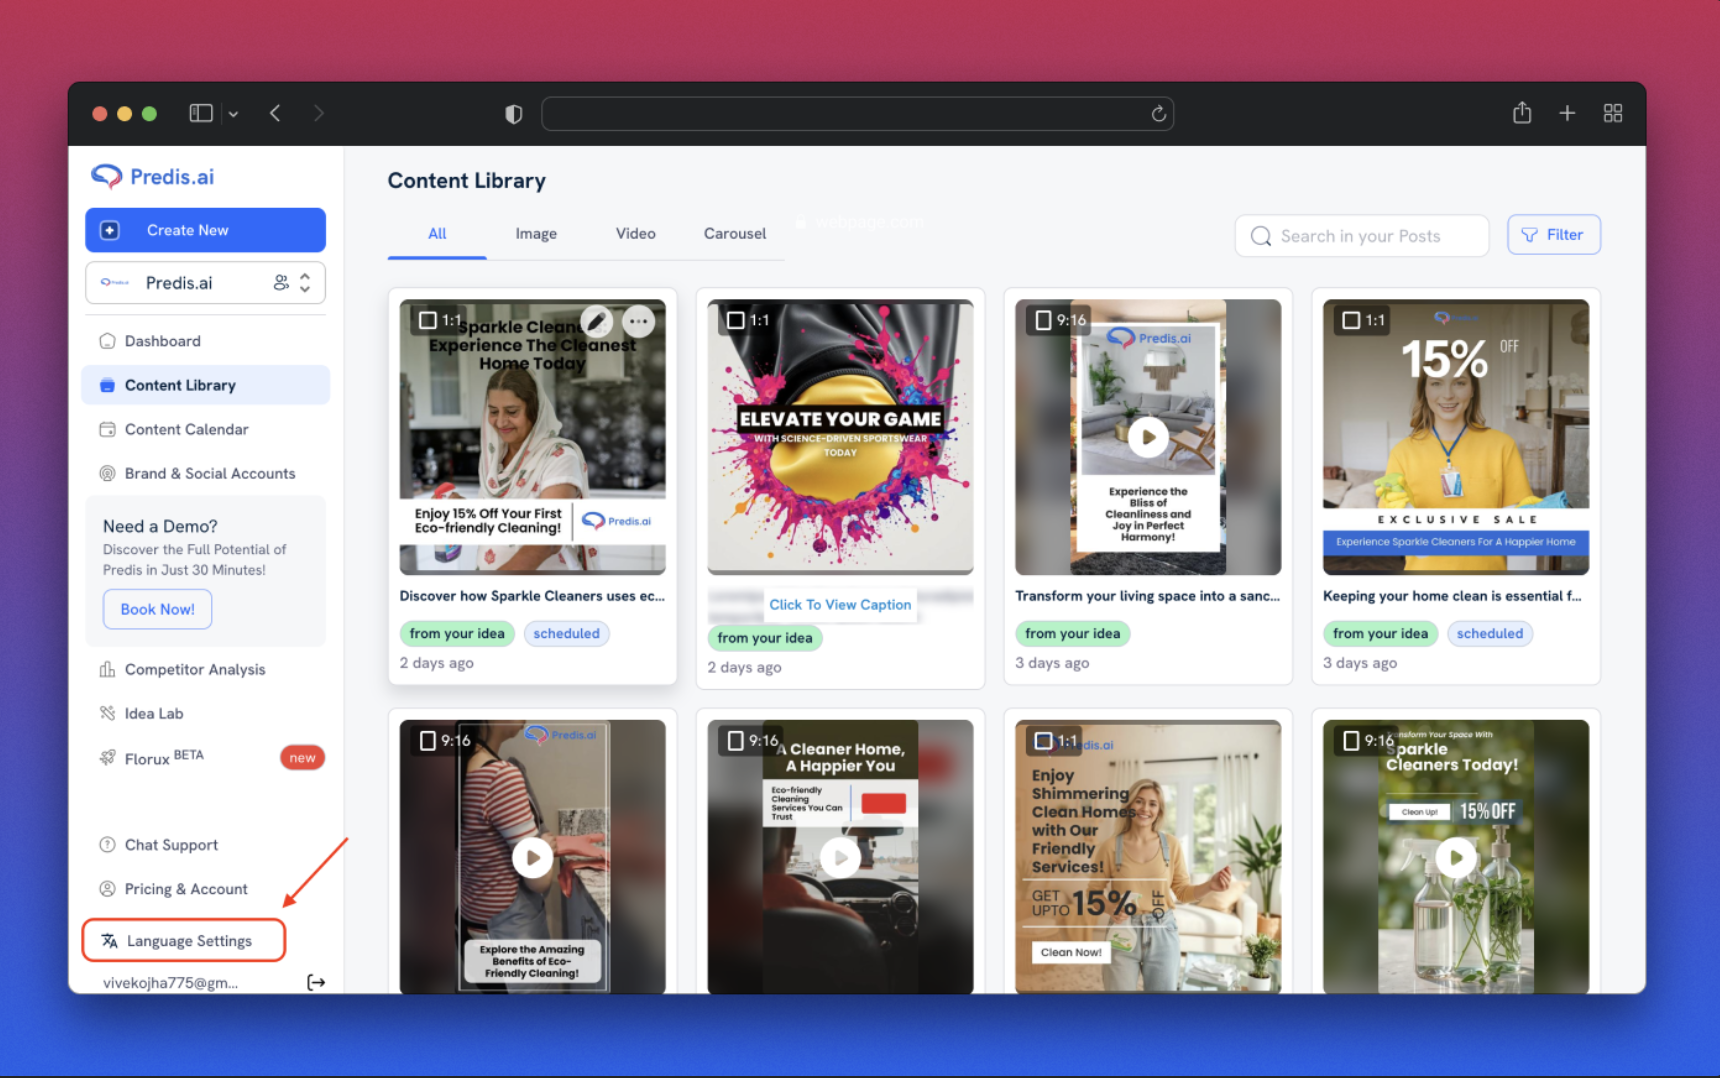Open Chat Support help icon
1720x1078 pixels.
(x=107, y=844)
